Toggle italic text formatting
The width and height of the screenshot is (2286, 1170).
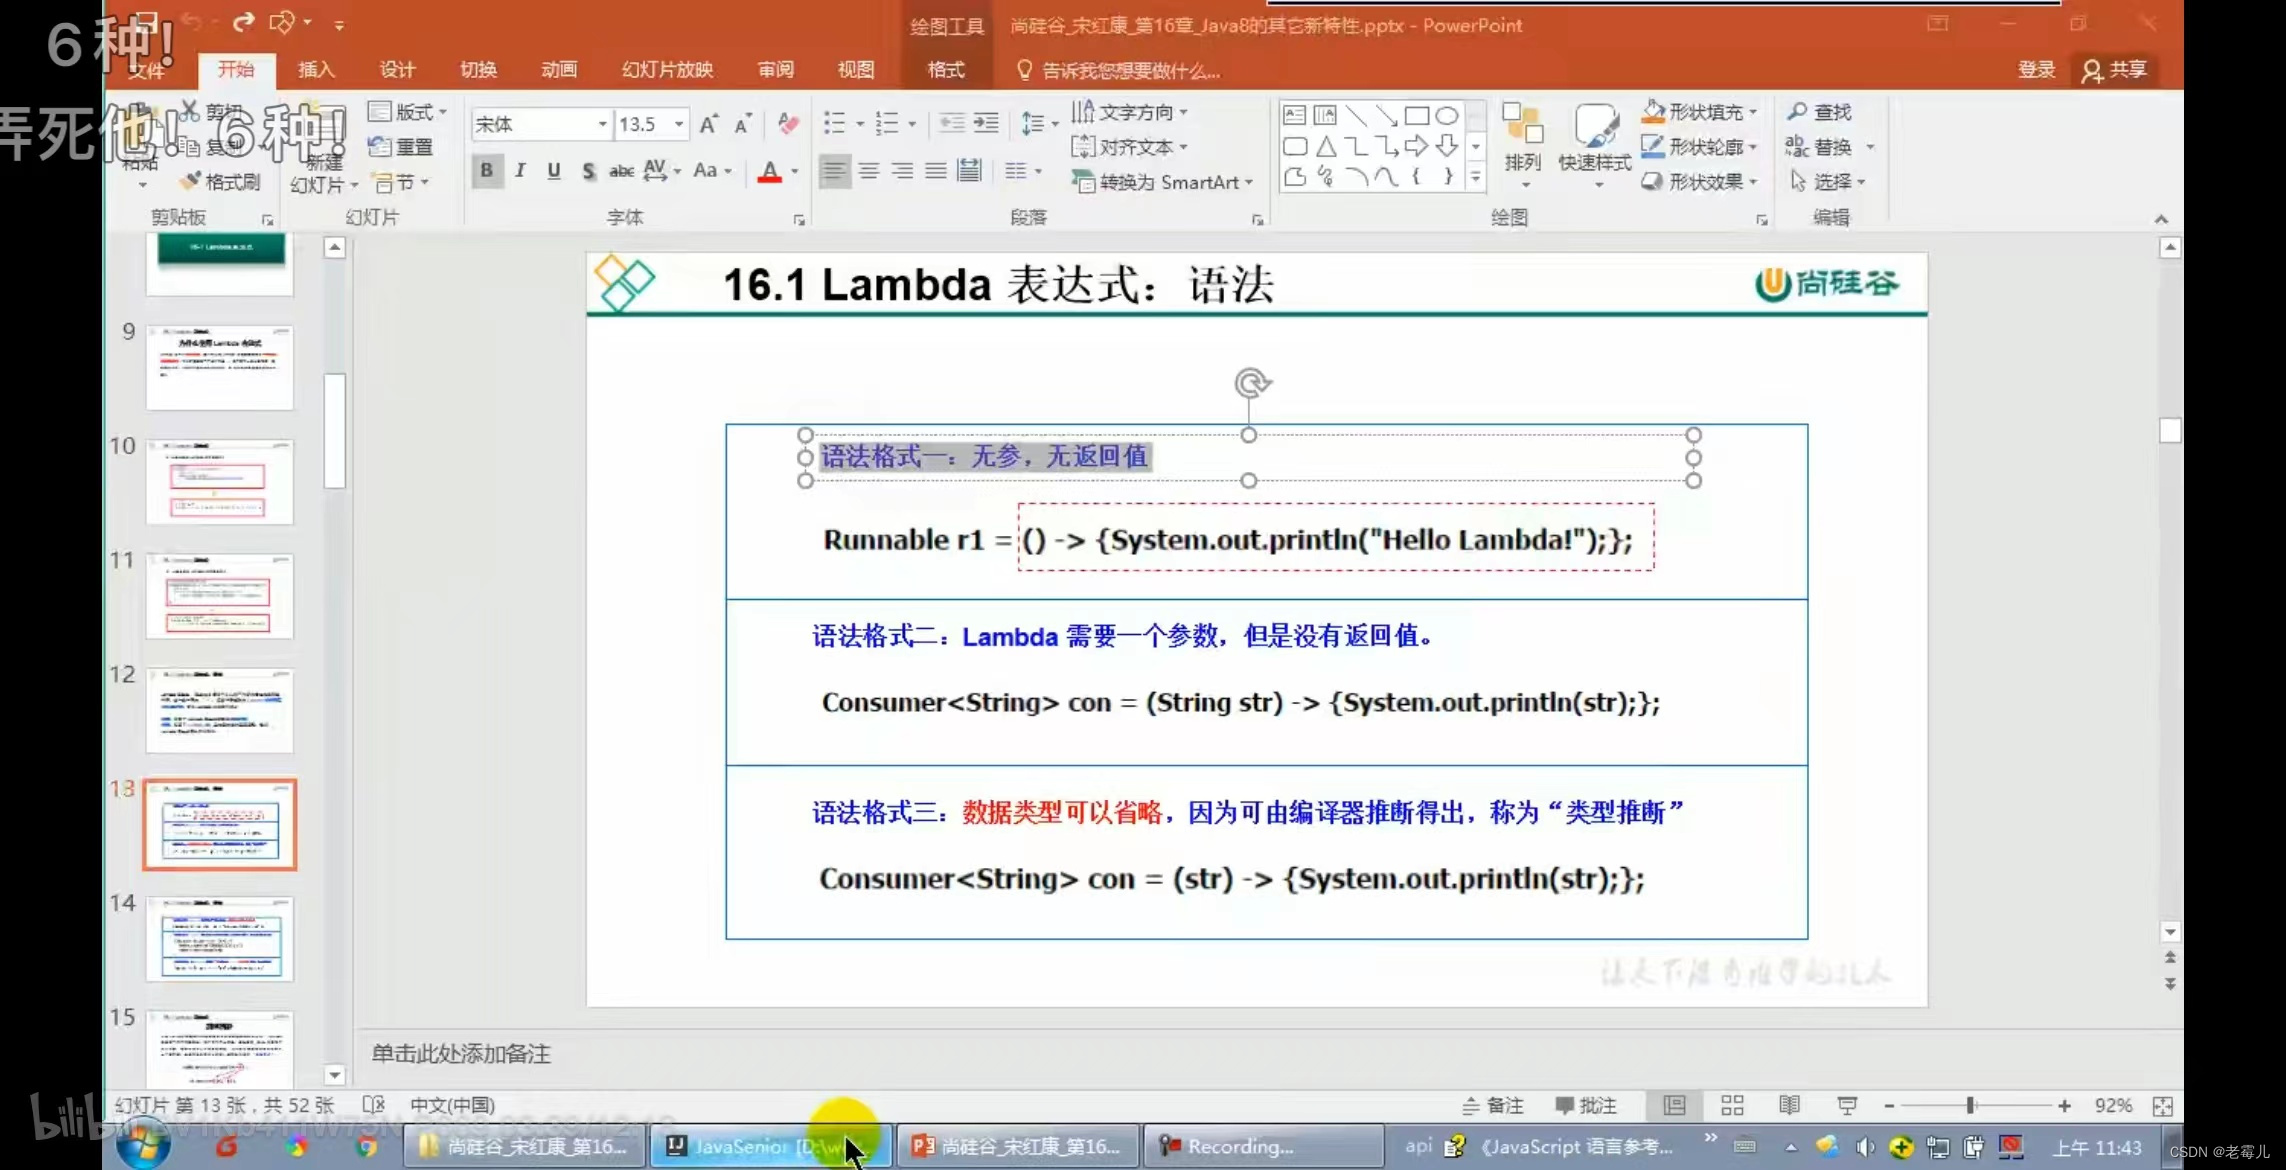[x=520, y=171]
